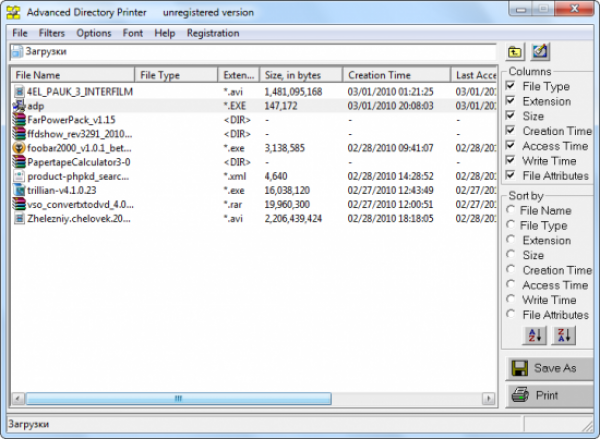This screenshot has height=439, width=600.
Task: Open the Help menu
Action: (165, 33)
